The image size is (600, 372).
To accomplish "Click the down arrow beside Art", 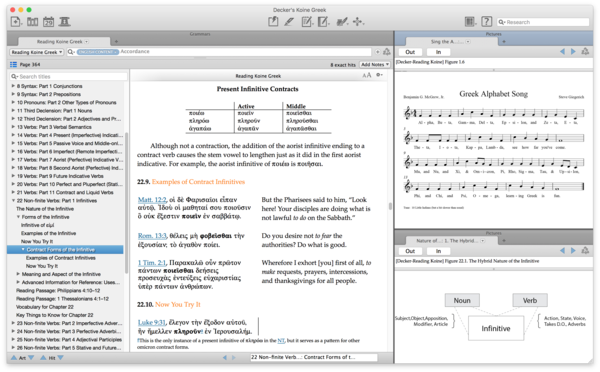I will point(31,358).
